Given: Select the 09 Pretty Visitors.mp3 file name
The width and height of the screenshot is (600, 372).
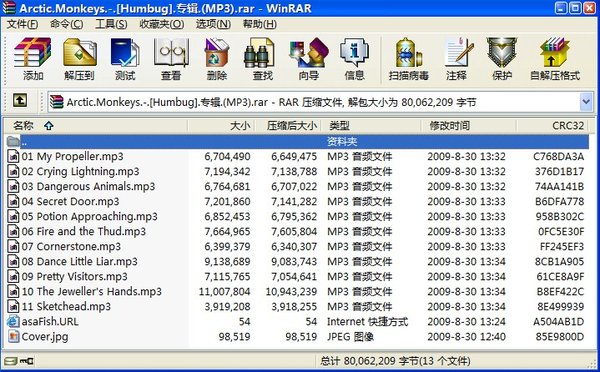Looking at the screenshot, I should 75,276.
